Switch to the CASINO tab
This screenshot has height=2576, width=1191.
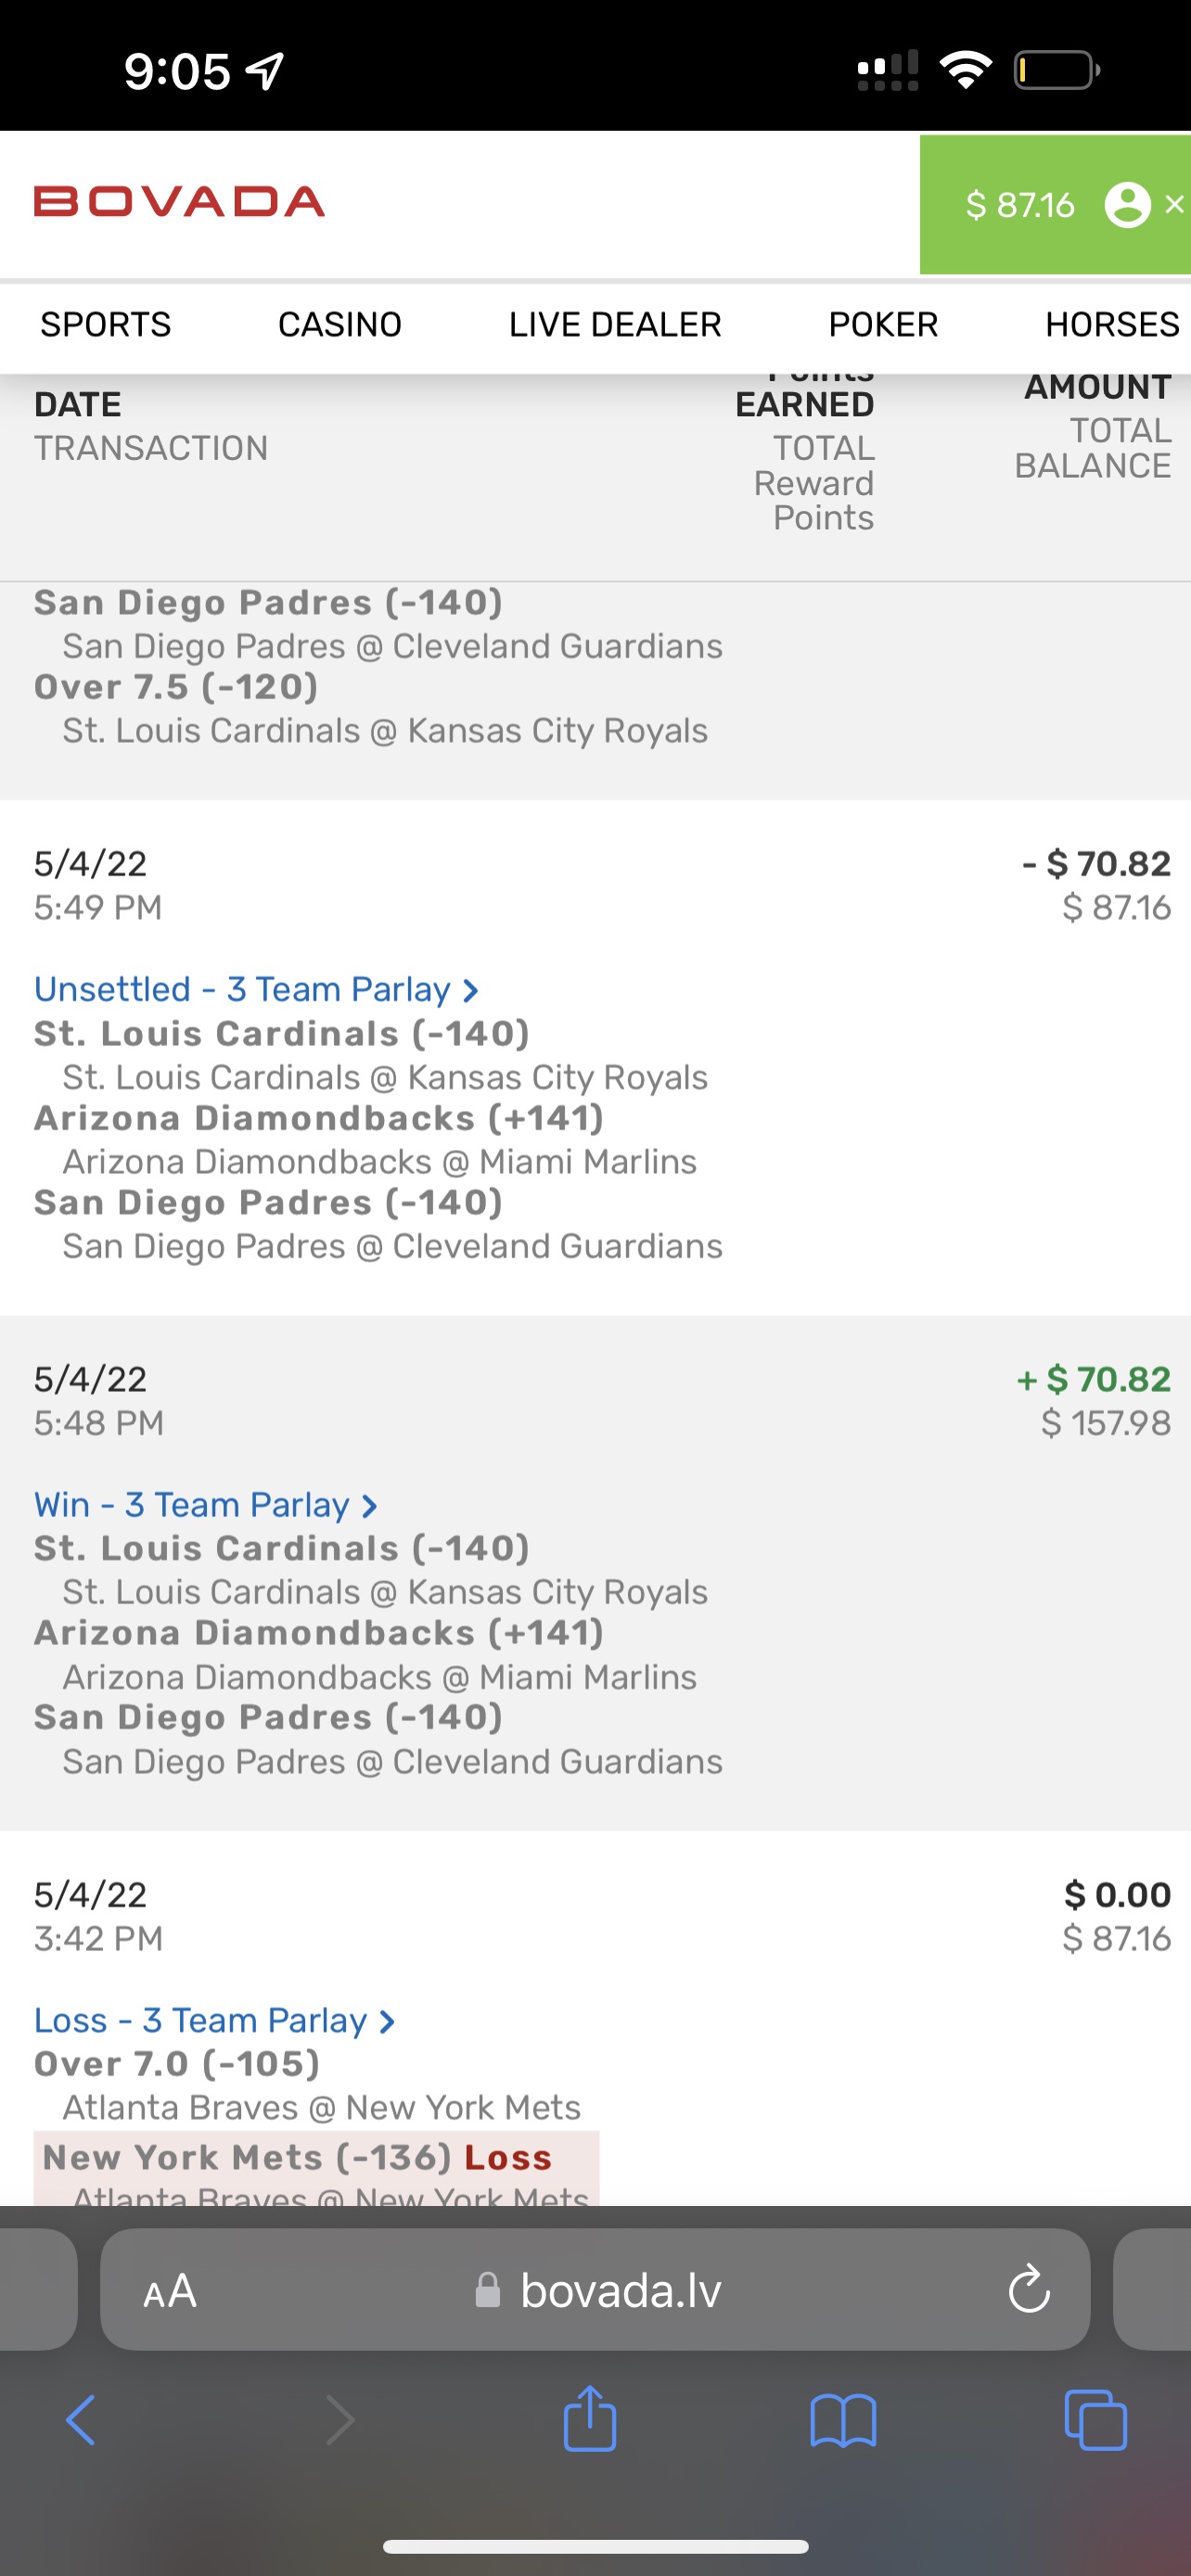pos(340,325)
